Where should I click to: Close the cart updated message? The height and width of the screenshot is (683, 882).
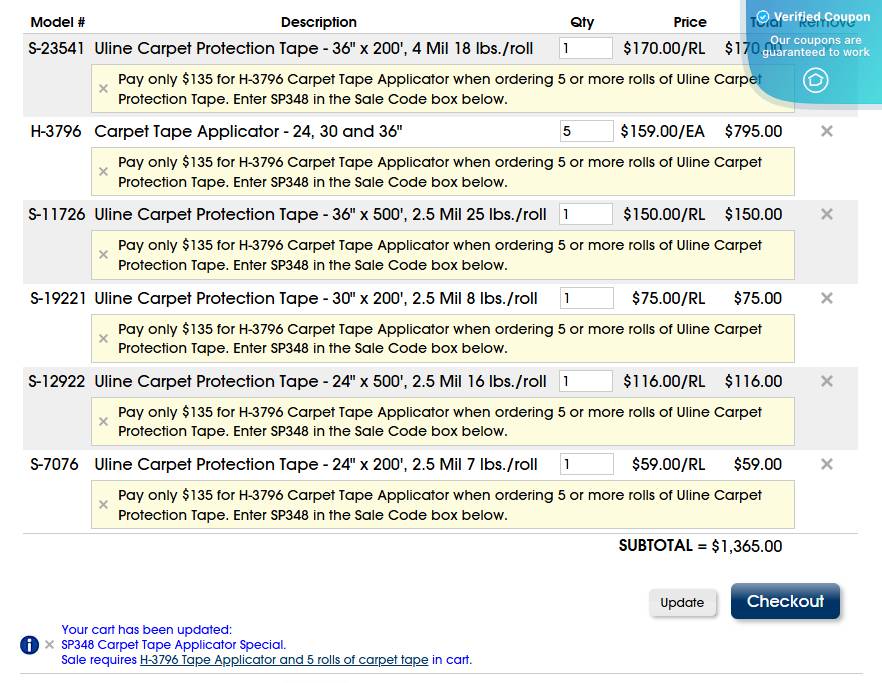(x=49, y=645)
